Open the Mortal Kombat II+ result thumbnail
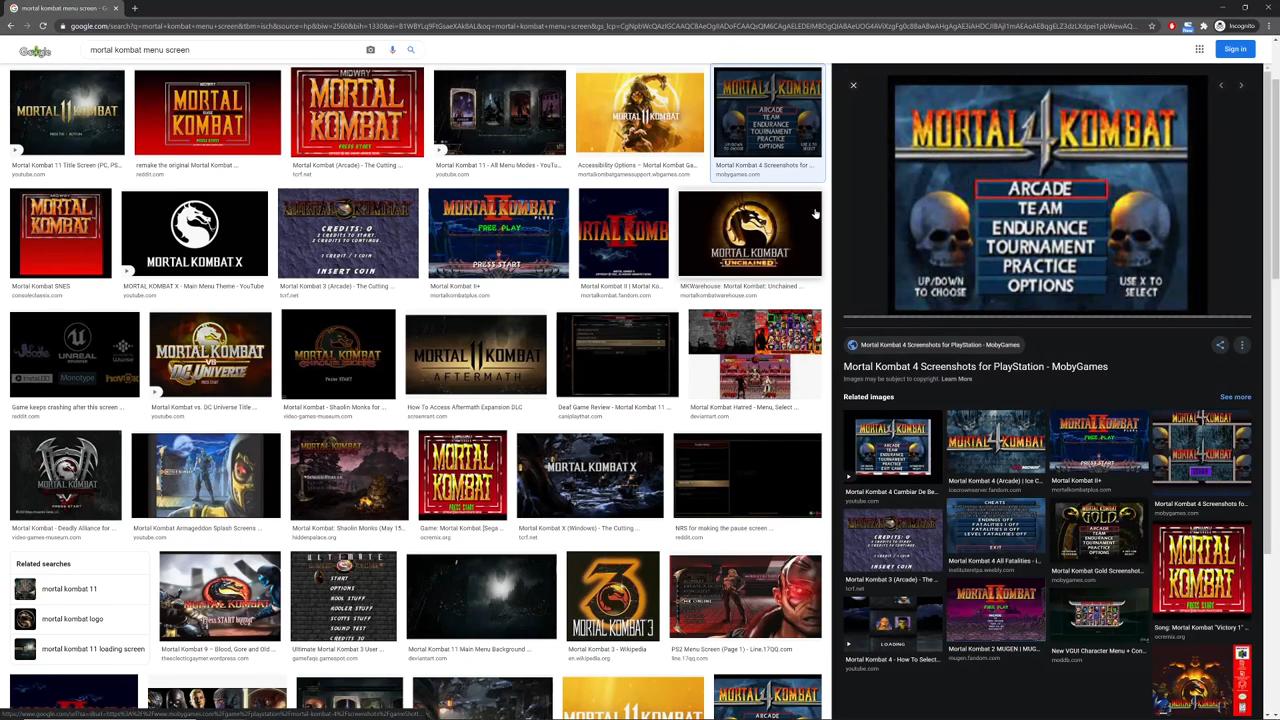The width and height of the screenshot is (1280, 720). (498, 233)
